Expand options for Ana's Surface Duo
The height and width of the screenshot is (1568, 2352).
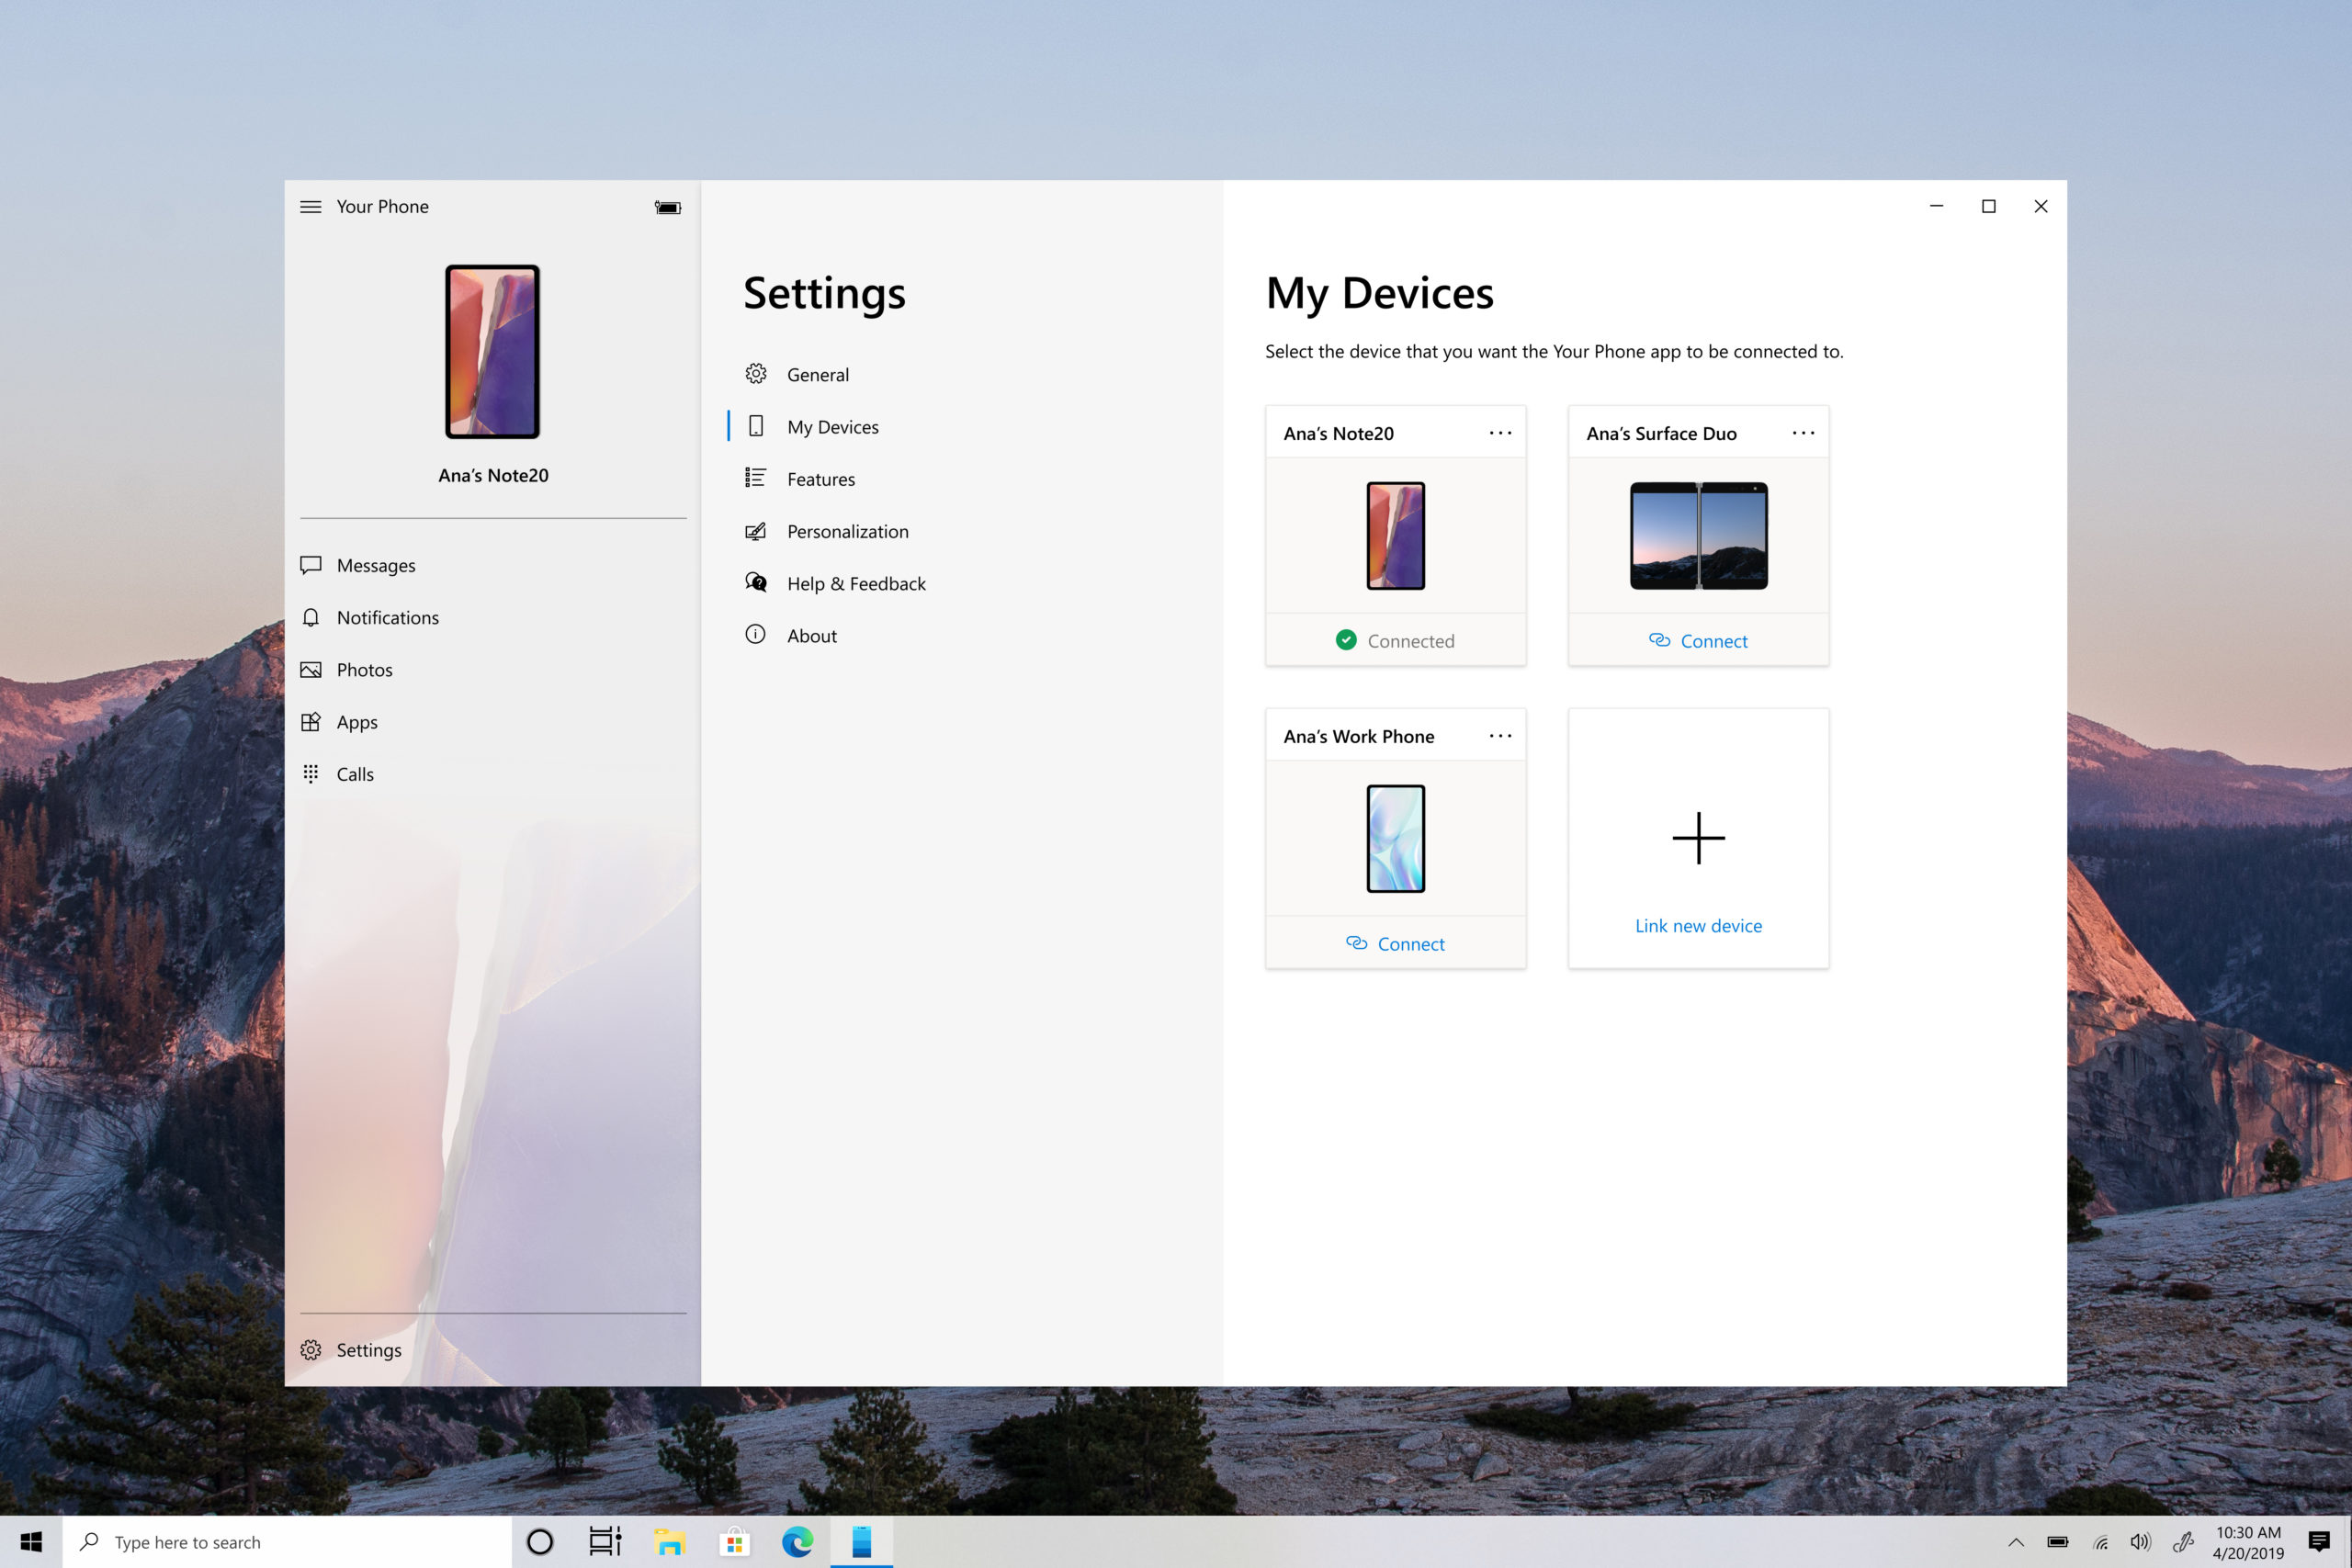1803,433
